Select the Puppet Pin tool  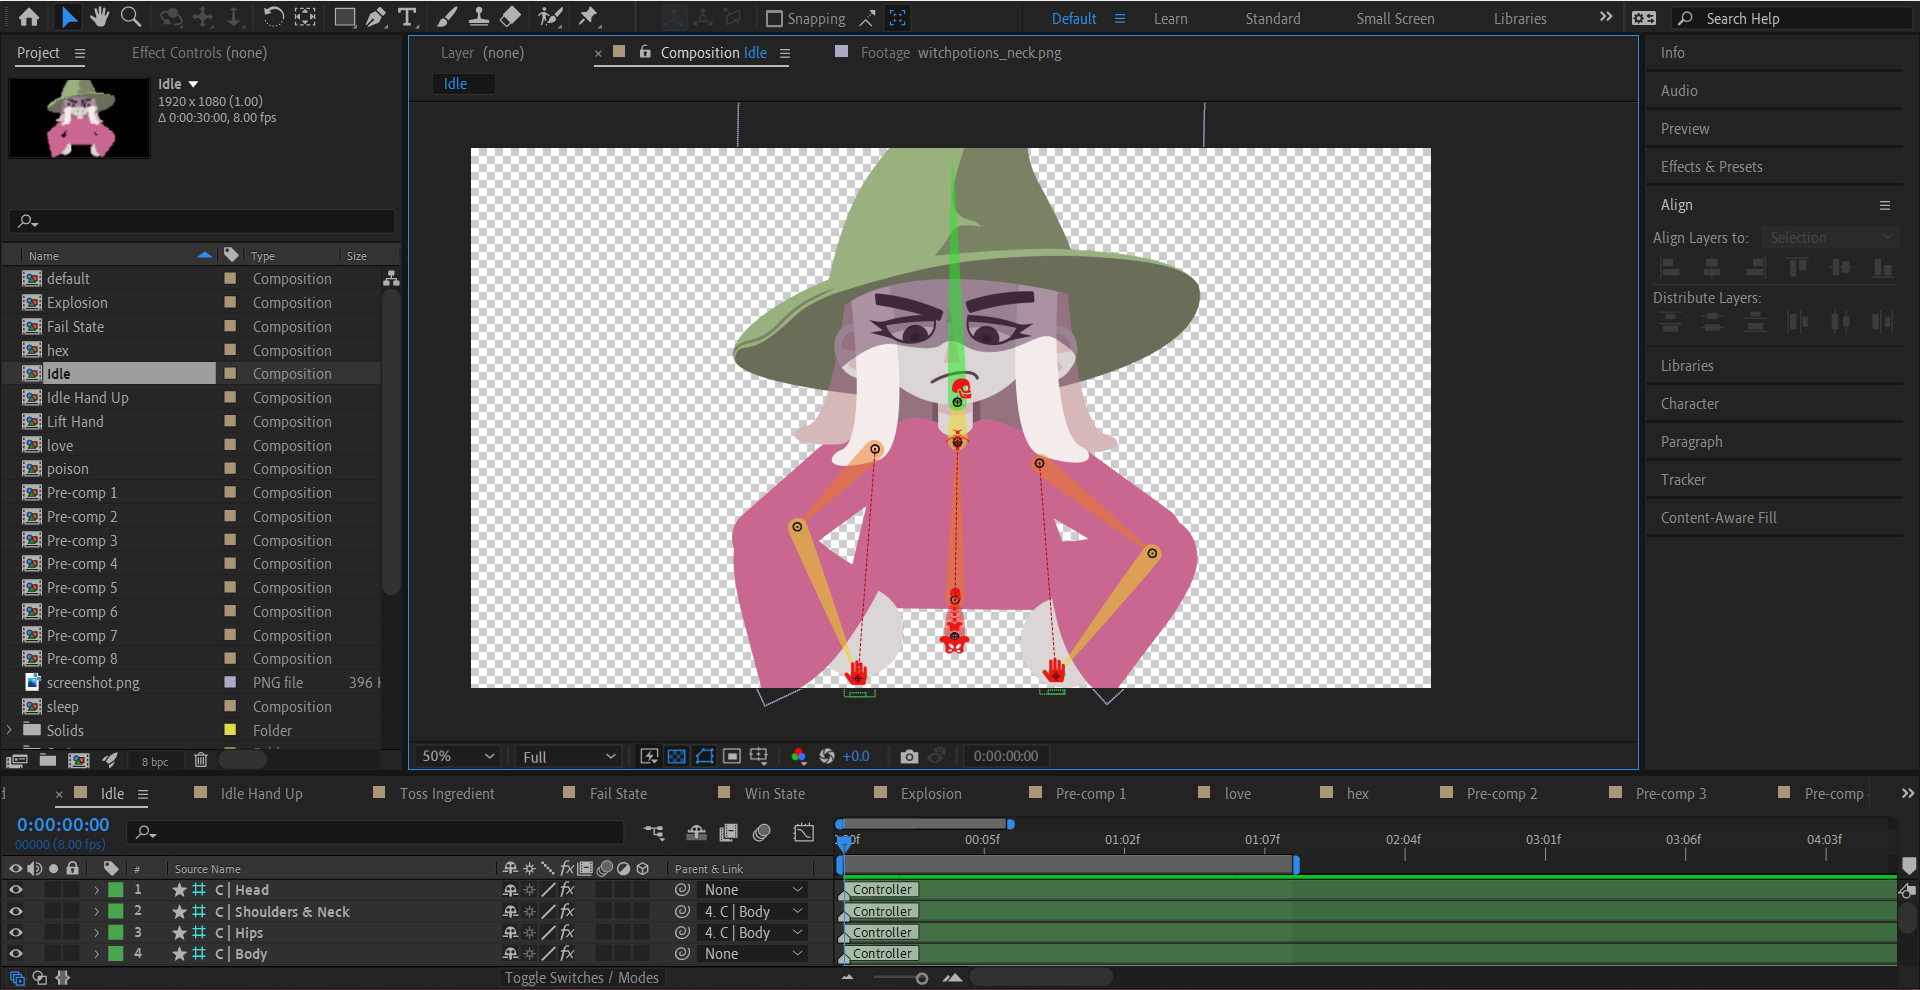[588, 17]
